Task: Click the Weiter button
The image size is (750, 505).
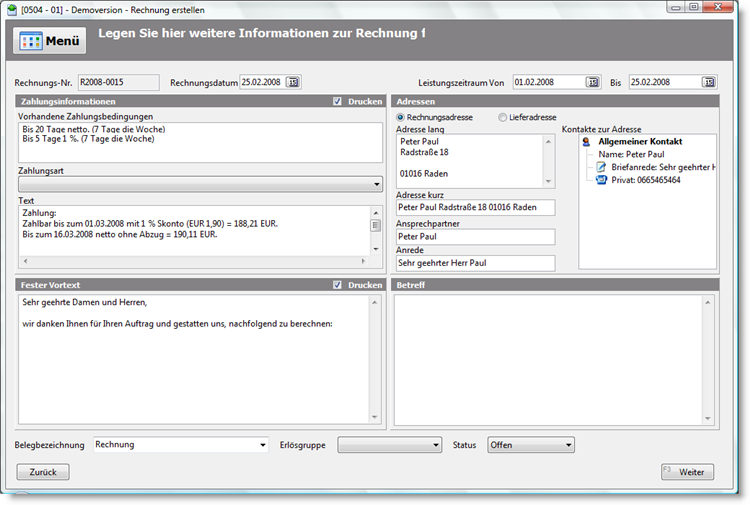Action: [x=687, y=472]
